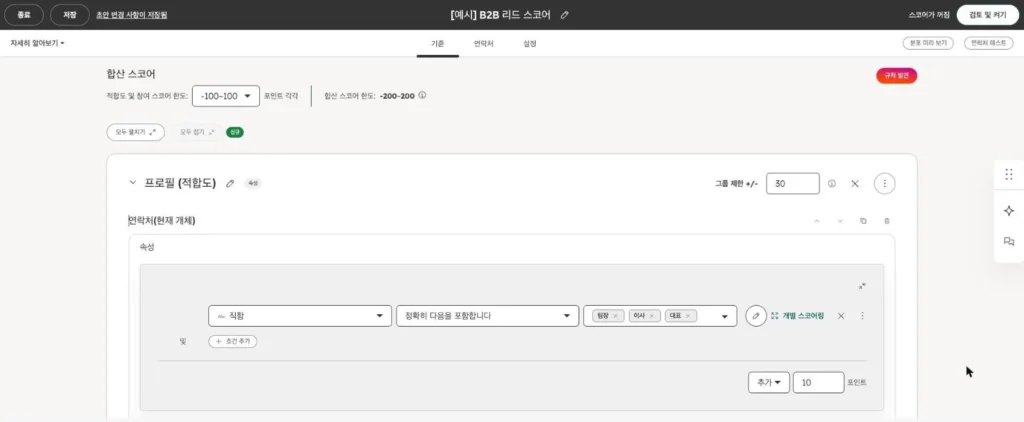Click the 속성 badge next to group name
Viewport: 1024px width, 422px height.
(x=253, y=184)
